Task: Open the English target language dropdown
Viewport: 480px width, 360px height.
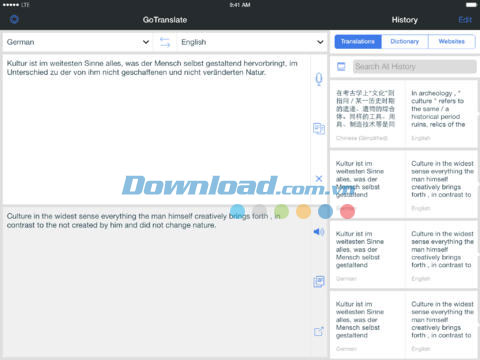Action: [252, 42]
